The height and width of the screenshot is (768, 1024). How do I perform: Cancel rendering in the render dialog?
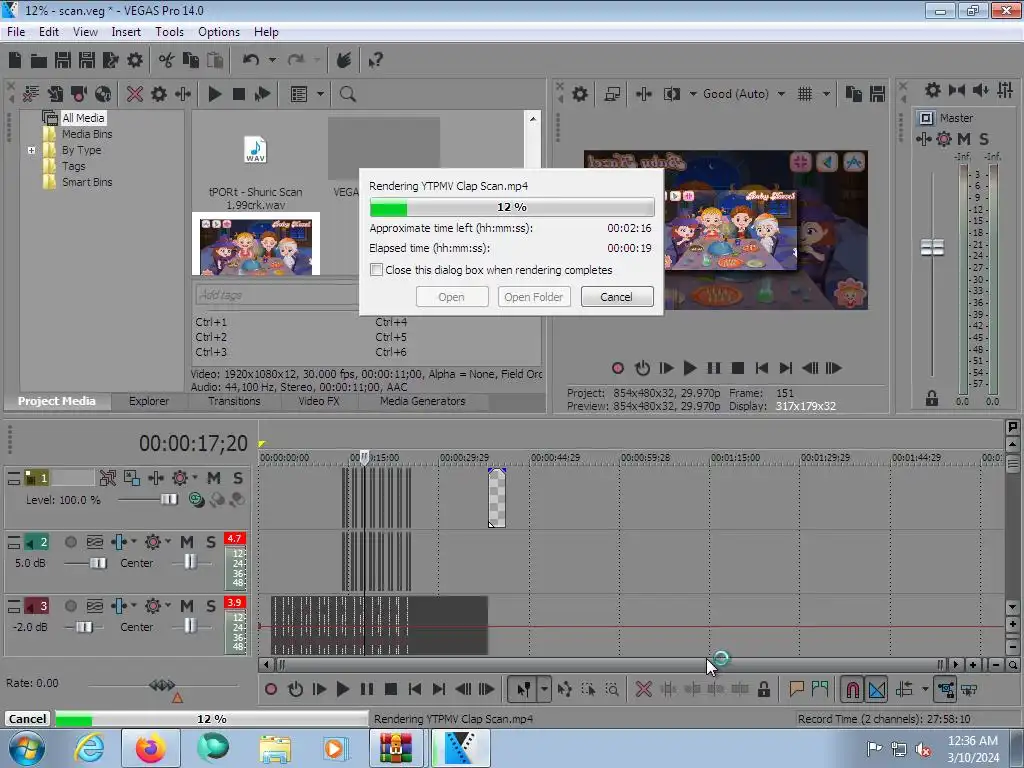(x=616, y=297)
